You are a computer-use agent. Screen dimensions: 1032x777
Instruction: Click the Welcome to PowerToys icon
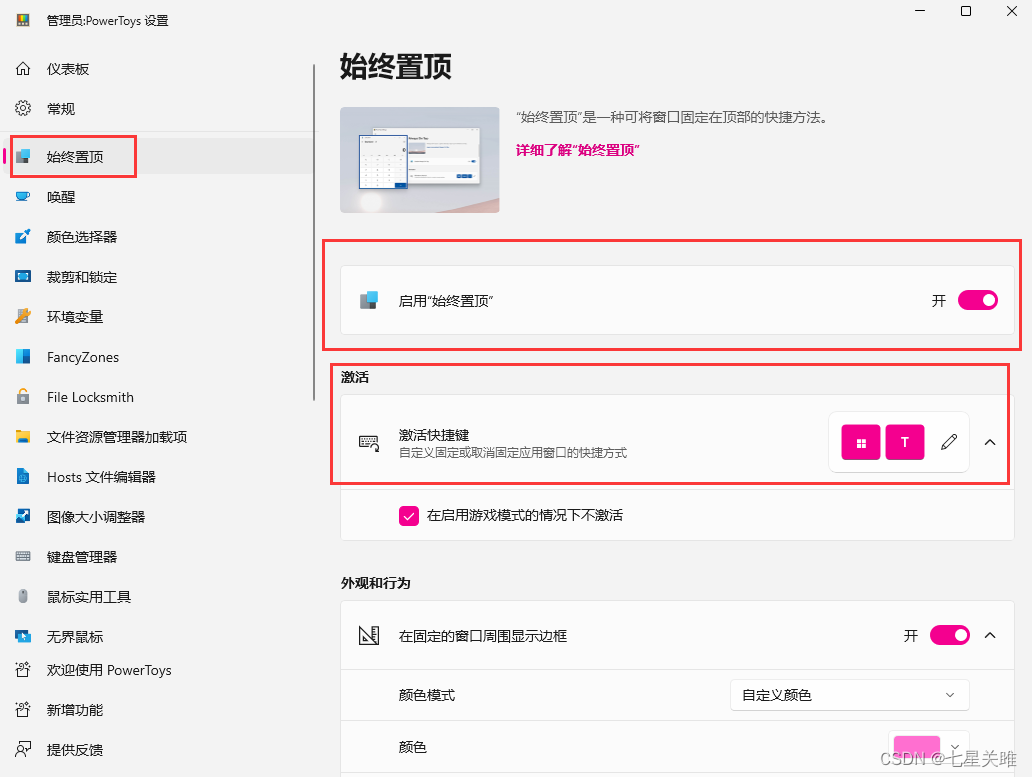coord(23,670)
